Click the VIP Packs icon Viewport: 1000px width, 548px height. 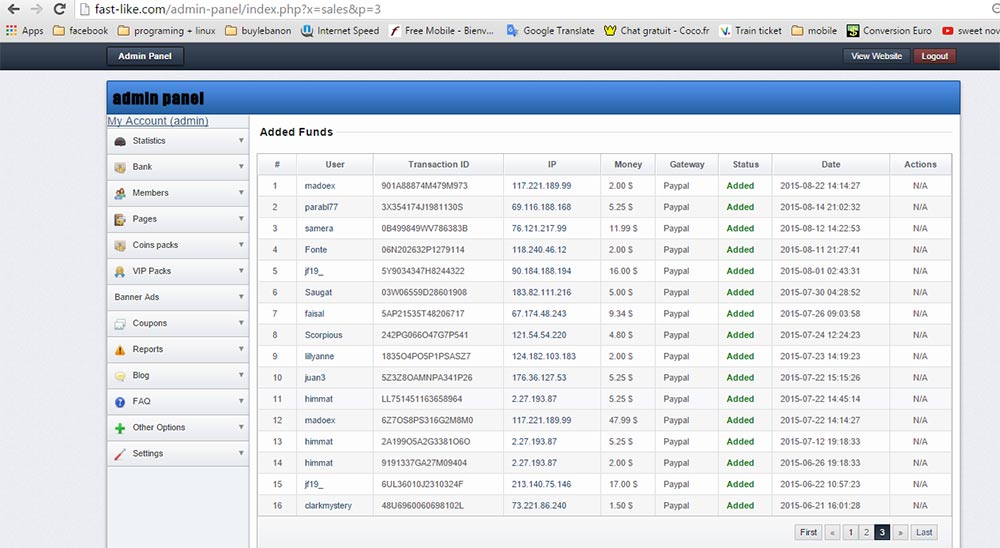(120, 272)
